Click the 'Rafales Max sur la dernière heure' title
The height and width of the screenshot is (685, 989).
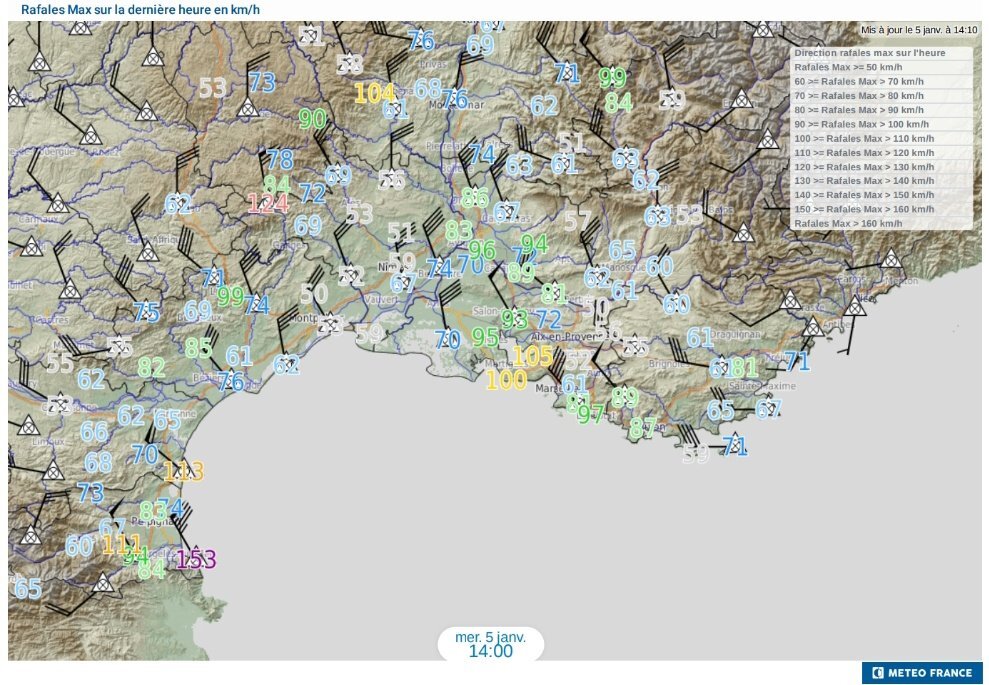140,9
